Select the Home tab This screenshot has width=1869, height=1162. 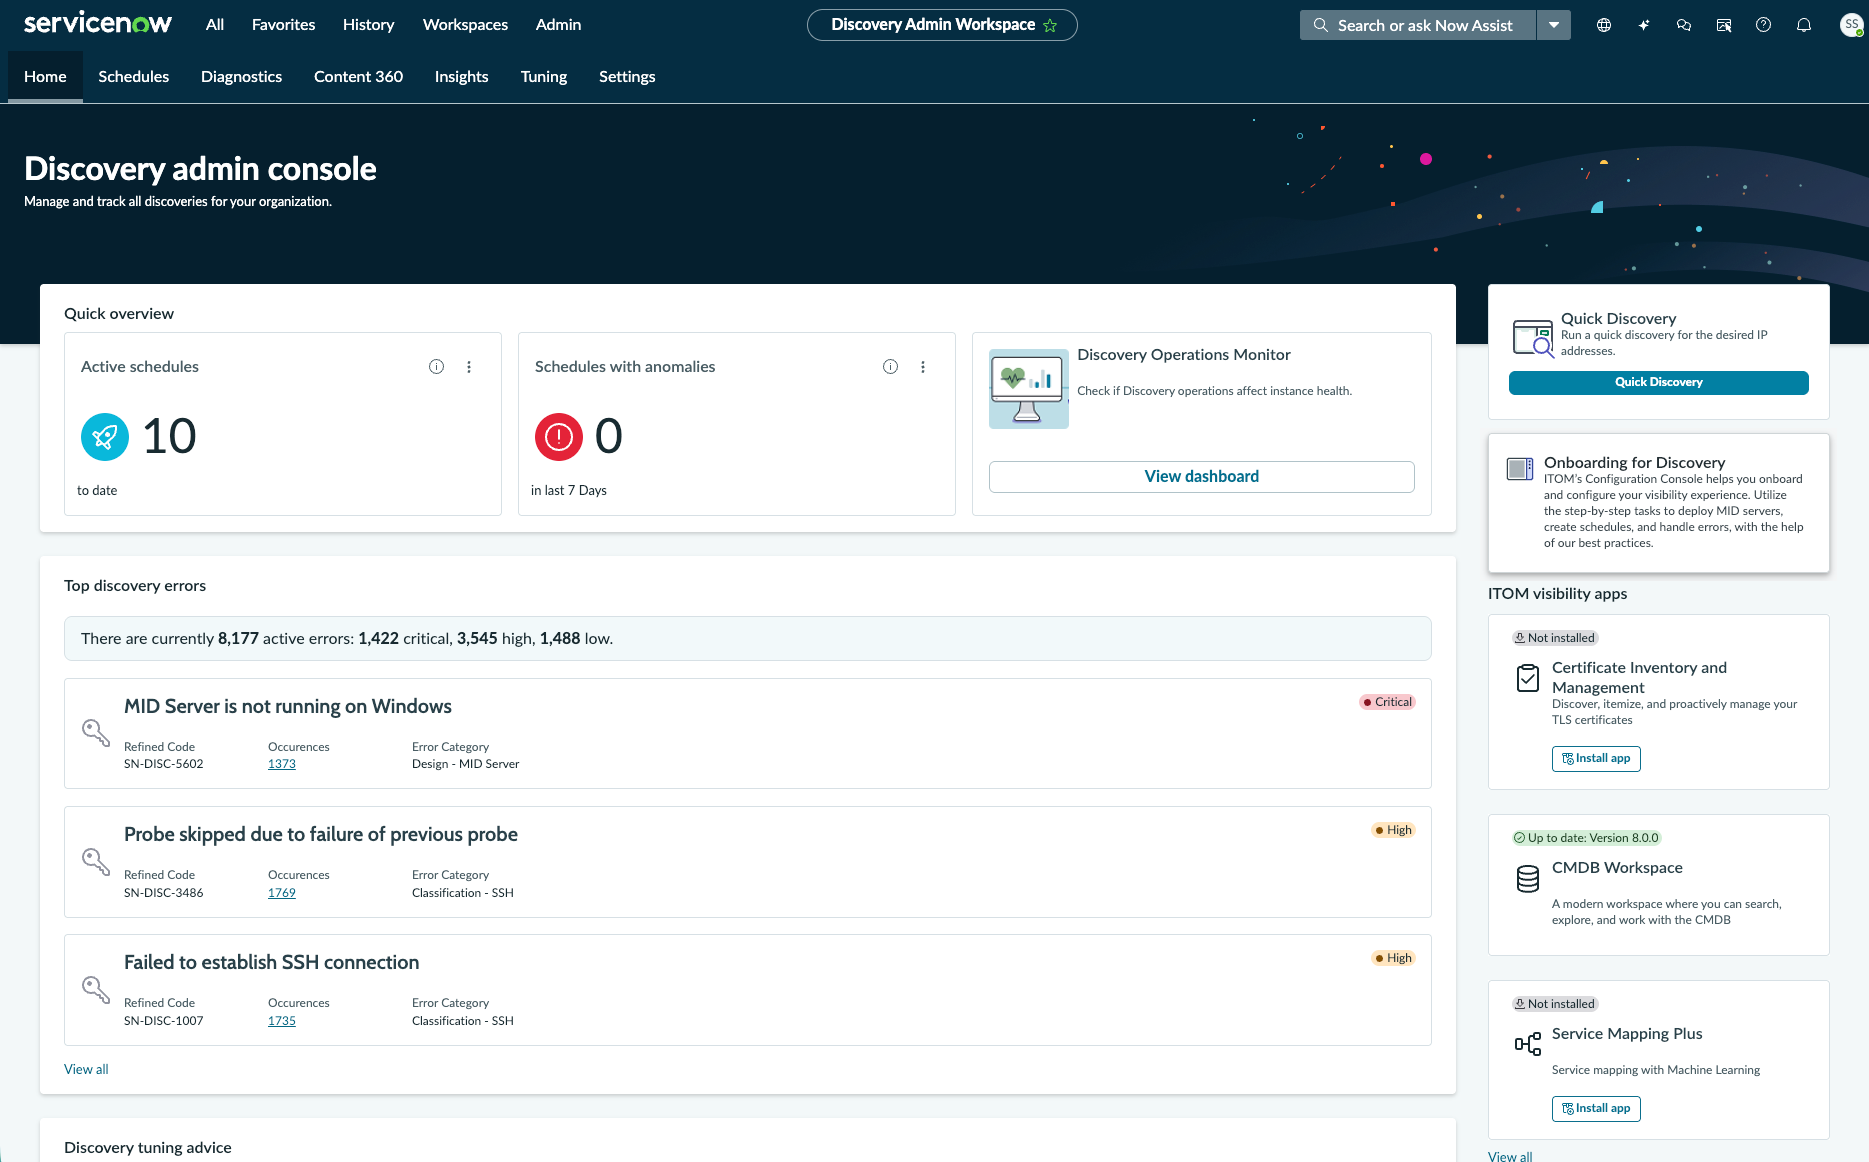click(45, 77)
